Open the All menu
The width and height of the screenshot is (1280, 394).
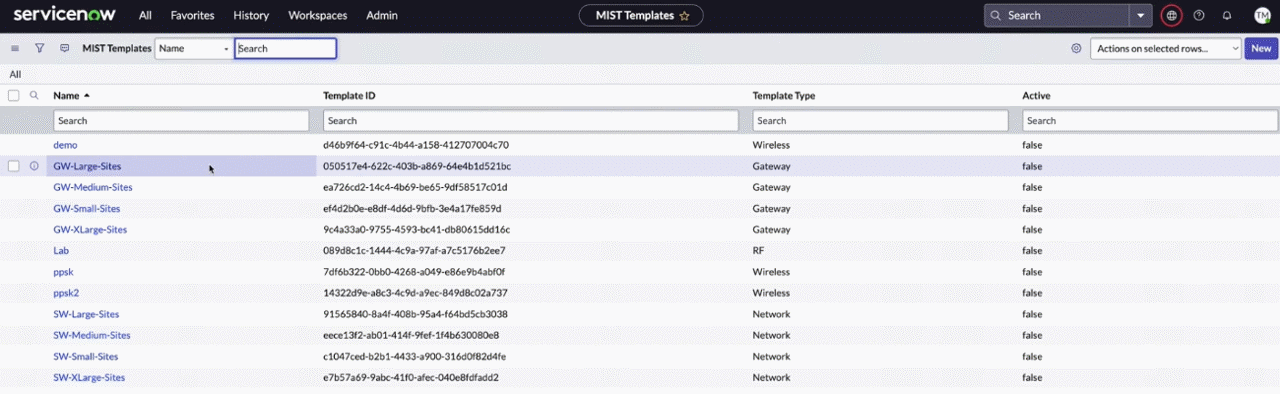pyautogui.click(x=146, y=16)
